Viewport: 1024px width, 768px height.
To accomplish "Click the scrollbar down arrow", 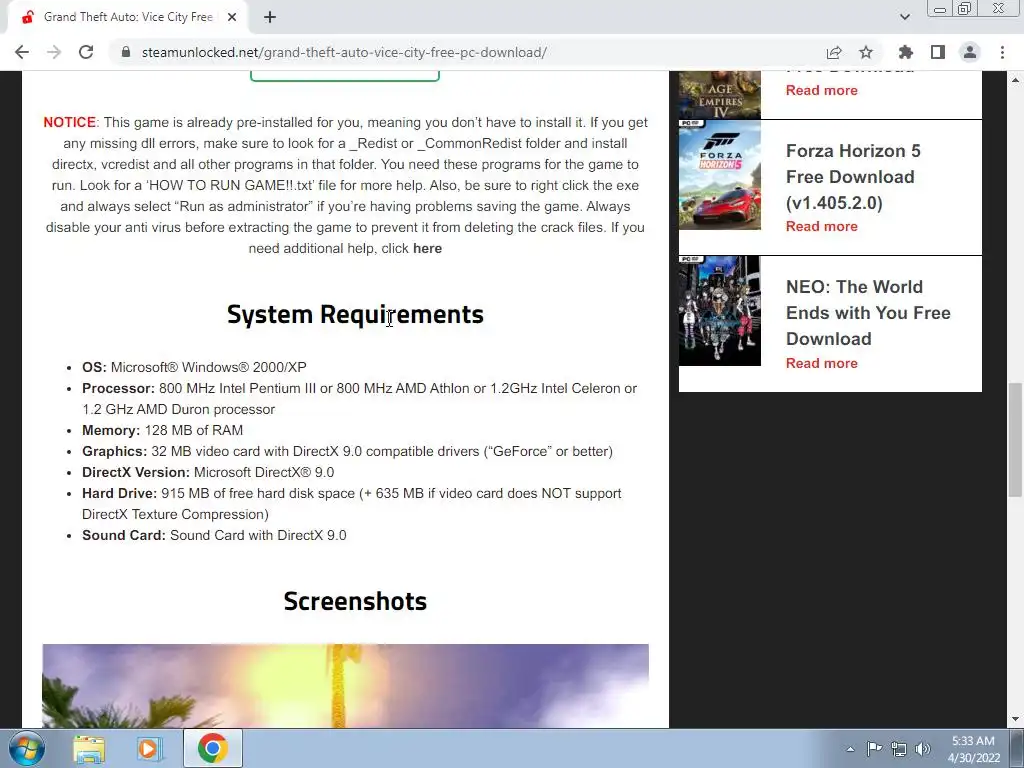I will pyautogui.click(x=1015, y=719).
